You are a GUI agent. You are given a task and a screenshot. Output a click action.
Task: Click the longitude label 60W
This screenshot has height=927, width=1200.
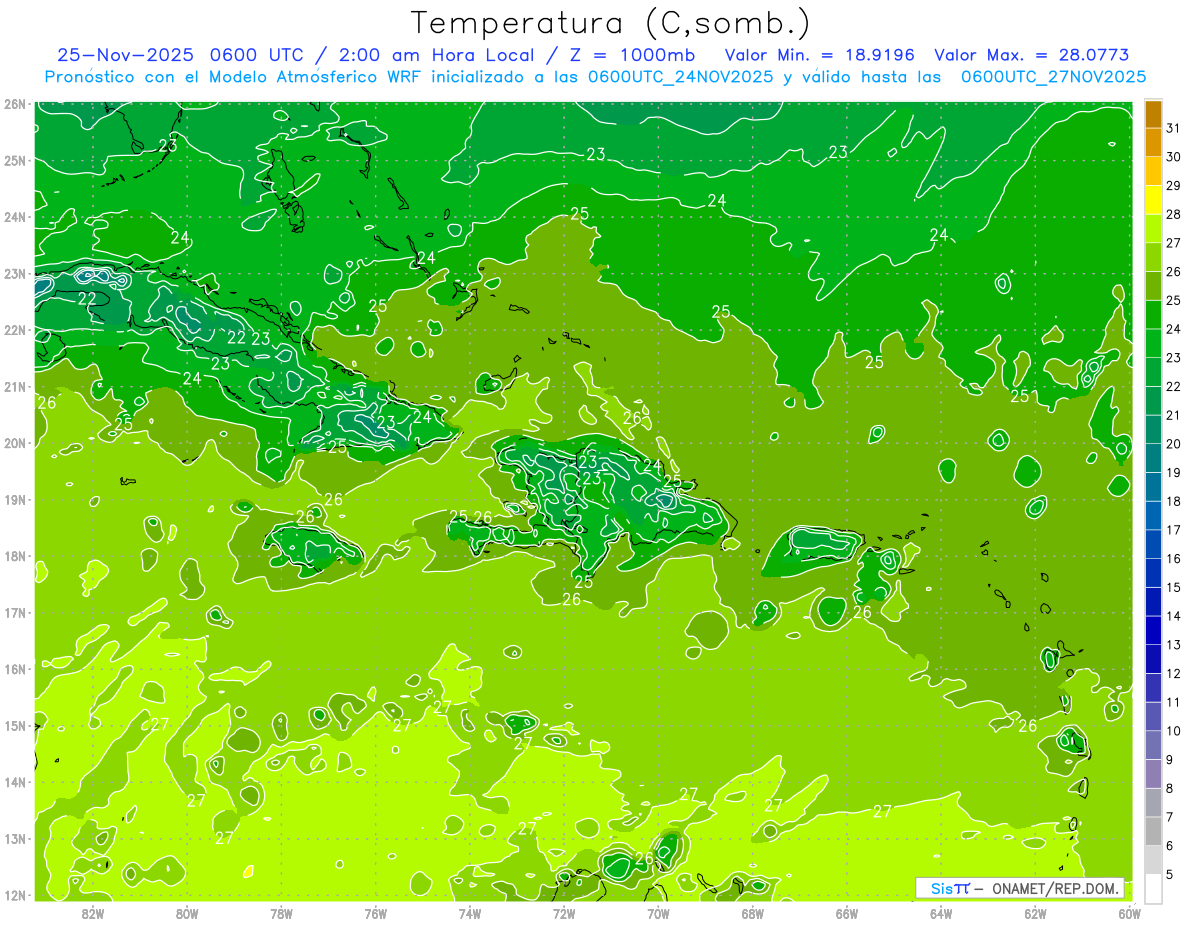1130,913
